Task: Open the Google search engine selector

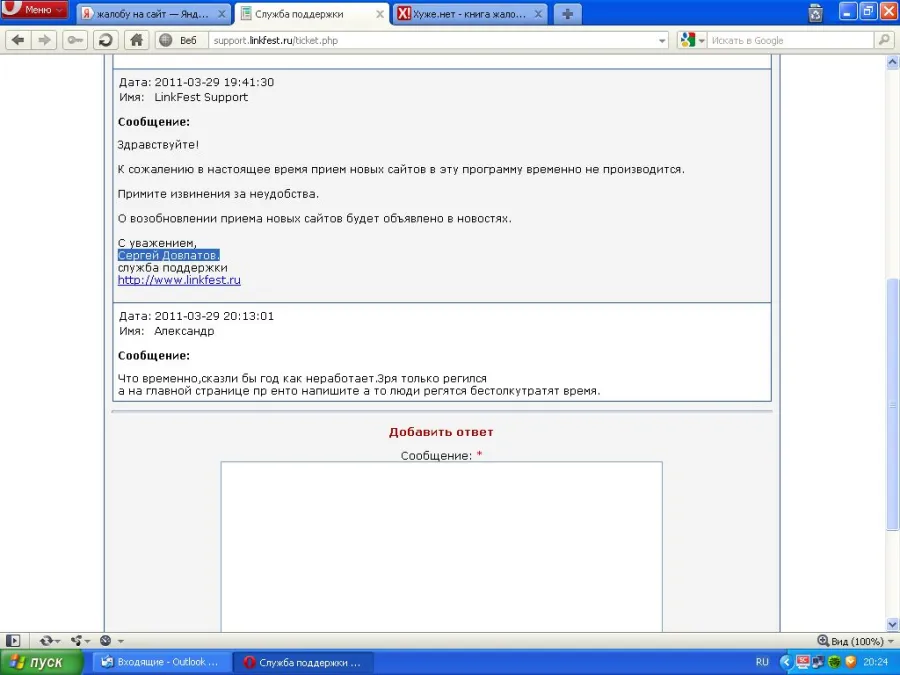Action: pos(692,40)
